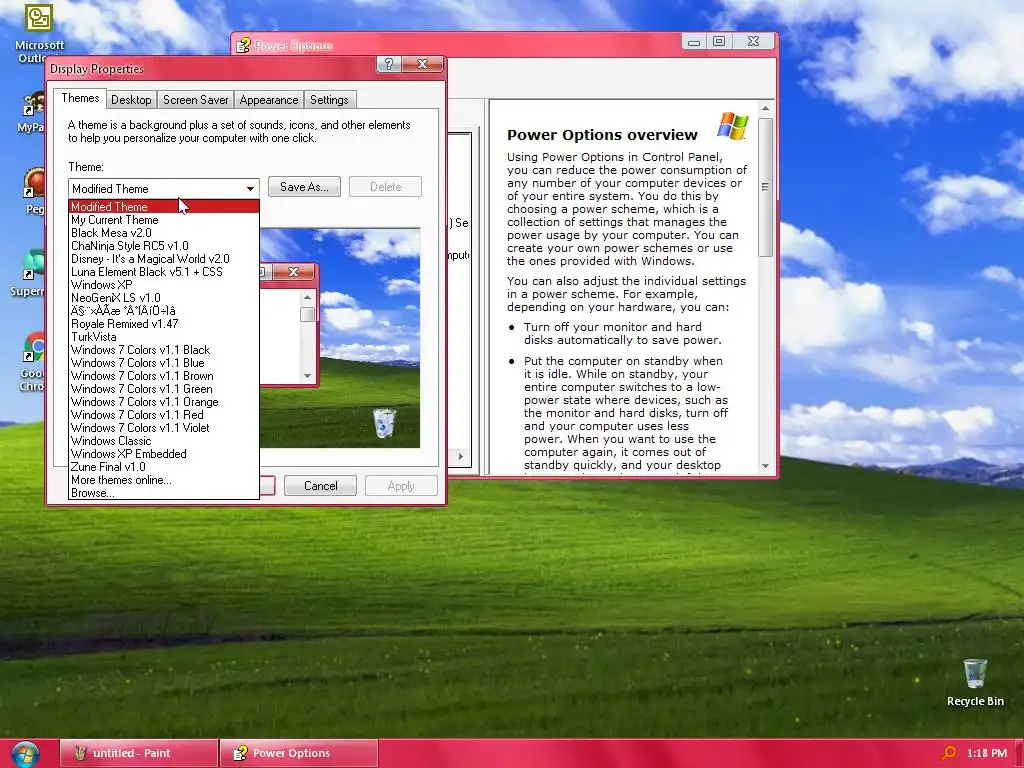Click the taskbar clock showing 1:18 PM
Screen dimensions: 1024x768
point(987,753)
